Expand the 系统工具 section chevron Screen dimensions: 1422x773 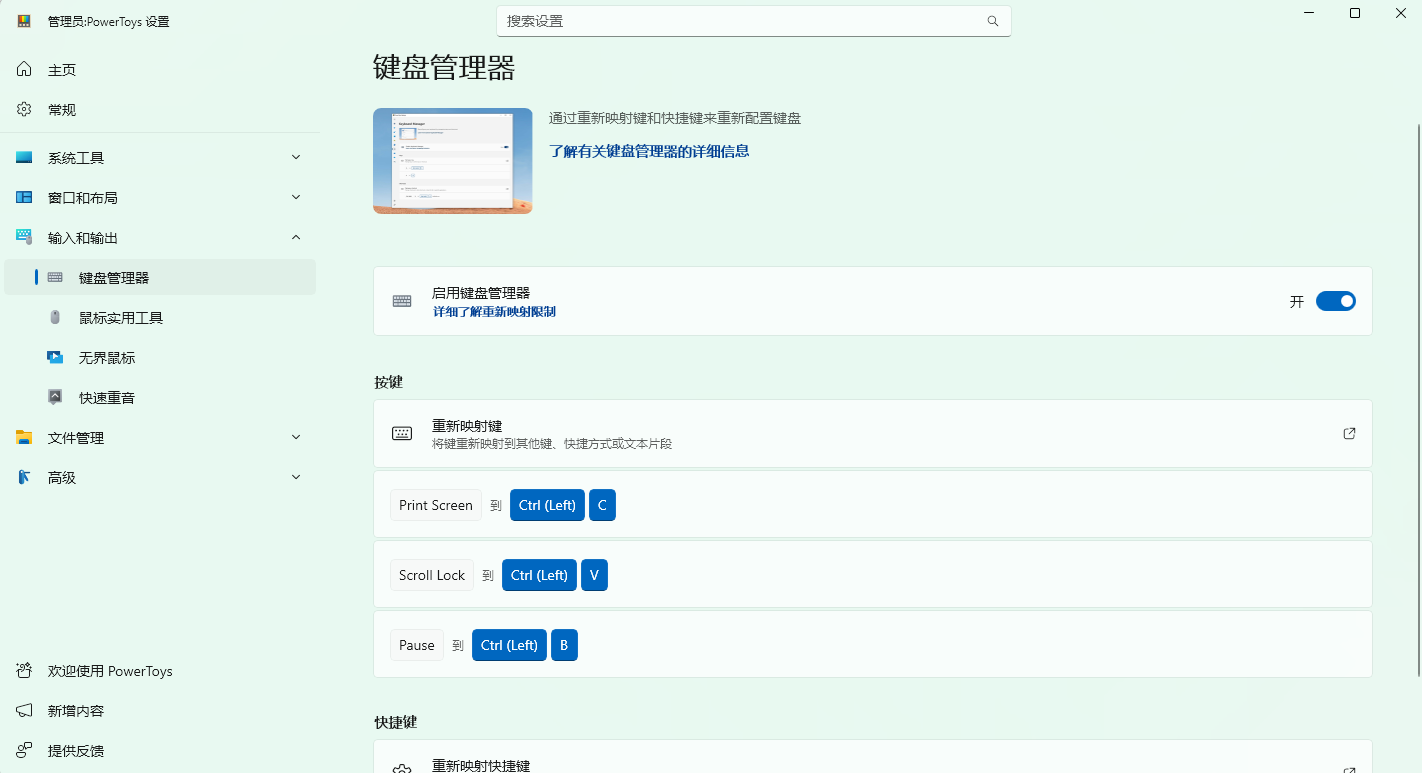coord(296,158)
